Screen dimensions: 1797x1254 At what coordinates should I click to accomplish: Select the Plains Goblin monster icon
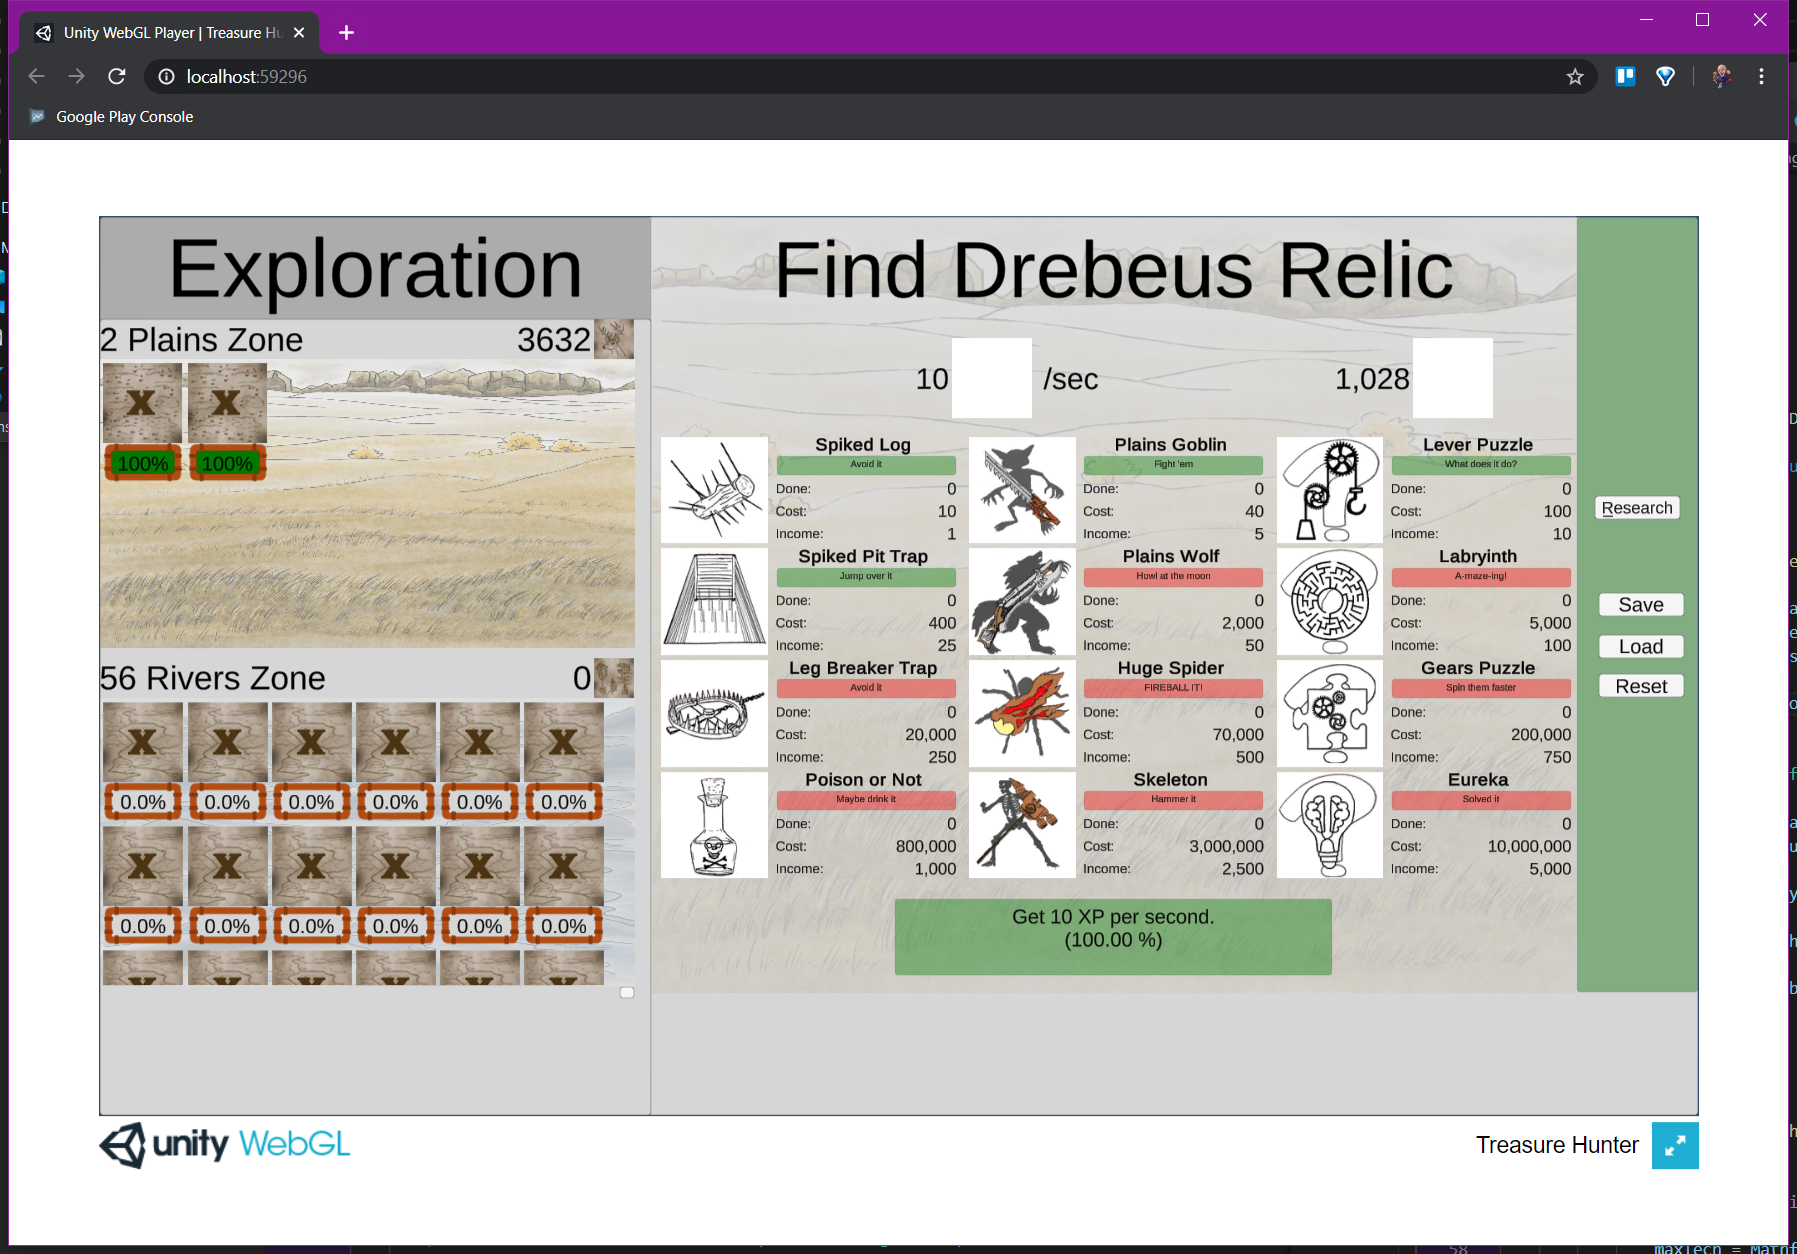pyautogui.click(x=1022, y=490)
